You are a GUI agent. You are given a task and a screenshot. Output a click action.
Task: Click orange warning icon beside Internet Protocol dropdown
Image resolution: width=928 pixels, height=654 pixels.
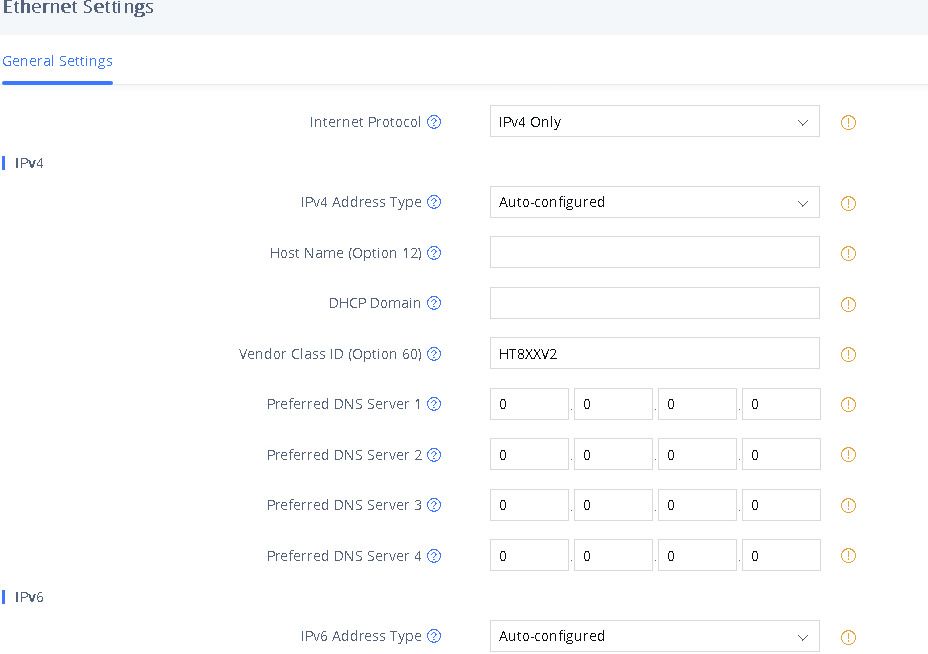[x=848, y=123]
